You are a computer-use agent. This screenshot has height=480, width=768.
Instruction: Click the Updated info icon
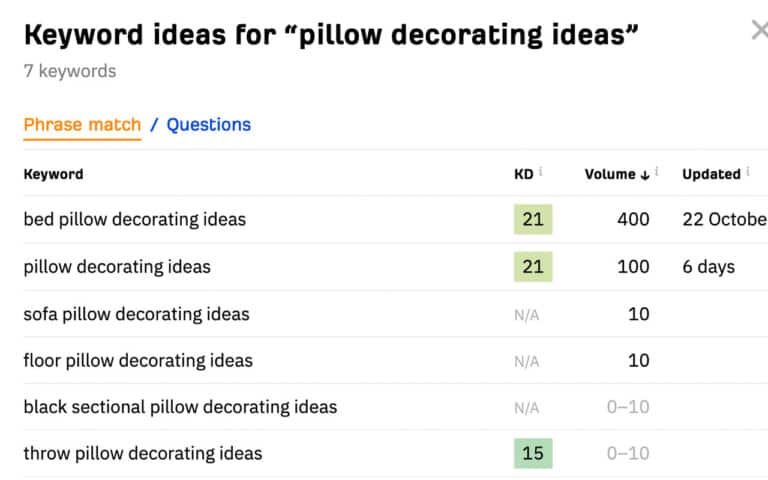[x=749, y=172]
